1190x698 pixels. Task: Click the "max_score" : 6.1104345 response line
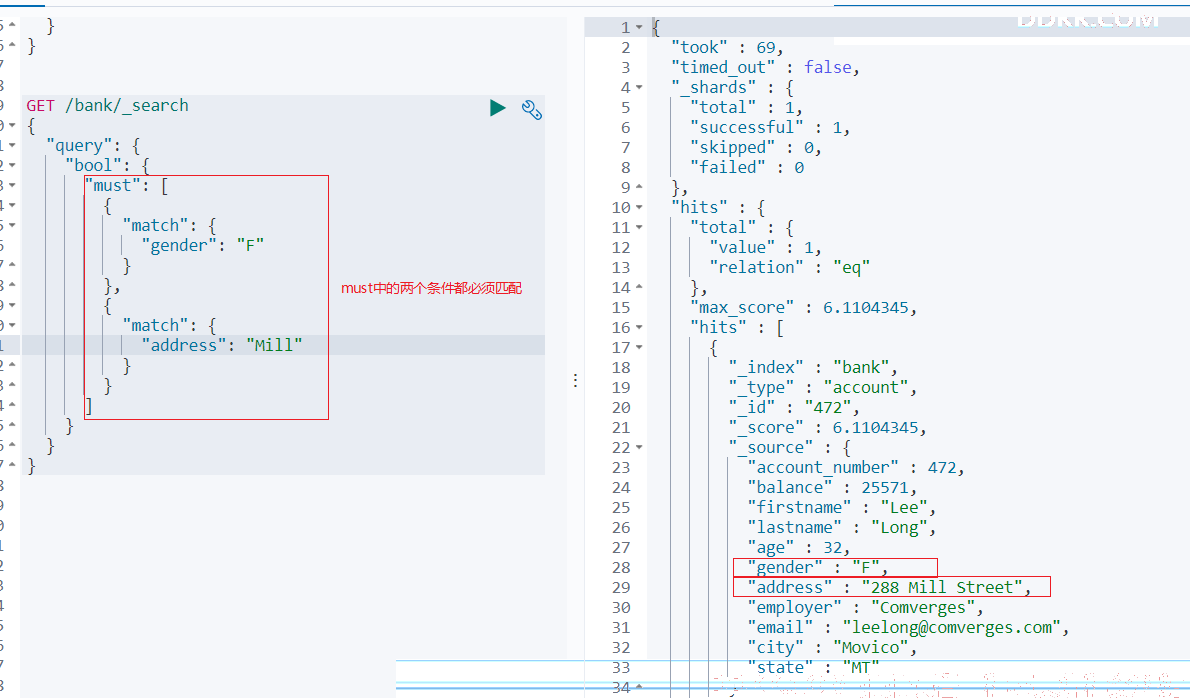(x=804, y=307)
